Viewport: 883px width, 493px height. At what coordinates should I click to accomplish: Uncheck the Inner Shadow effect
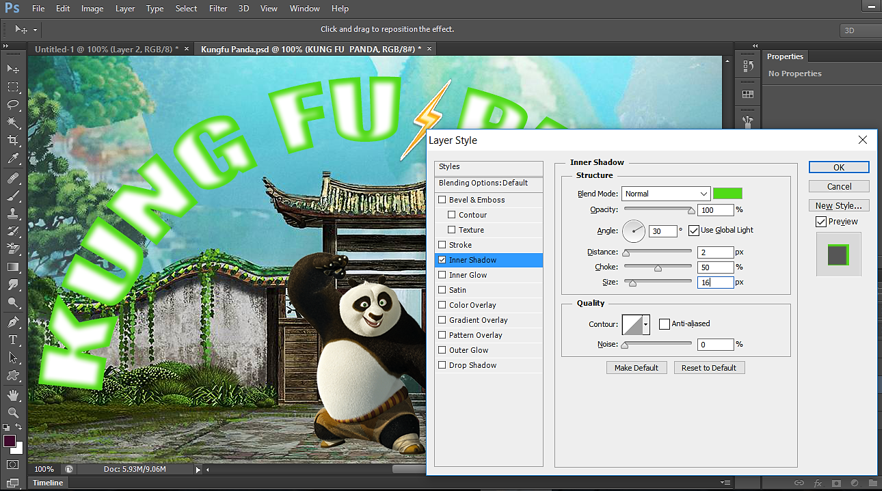coord(442,260)
